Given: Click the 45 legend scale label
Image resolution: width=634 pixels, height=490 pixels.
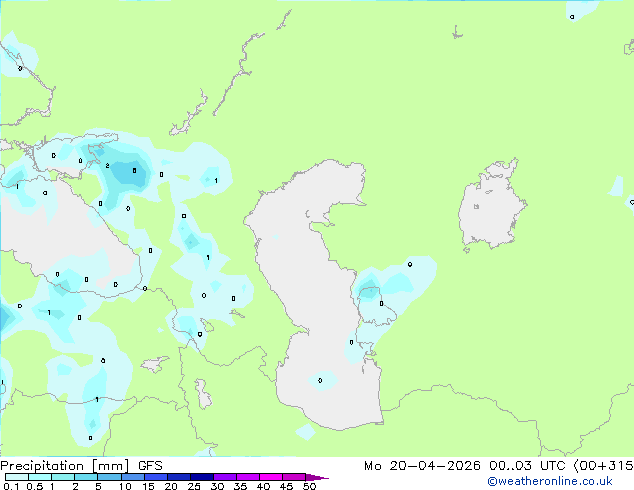Looking at the screenshot, I should click(286, 486).
